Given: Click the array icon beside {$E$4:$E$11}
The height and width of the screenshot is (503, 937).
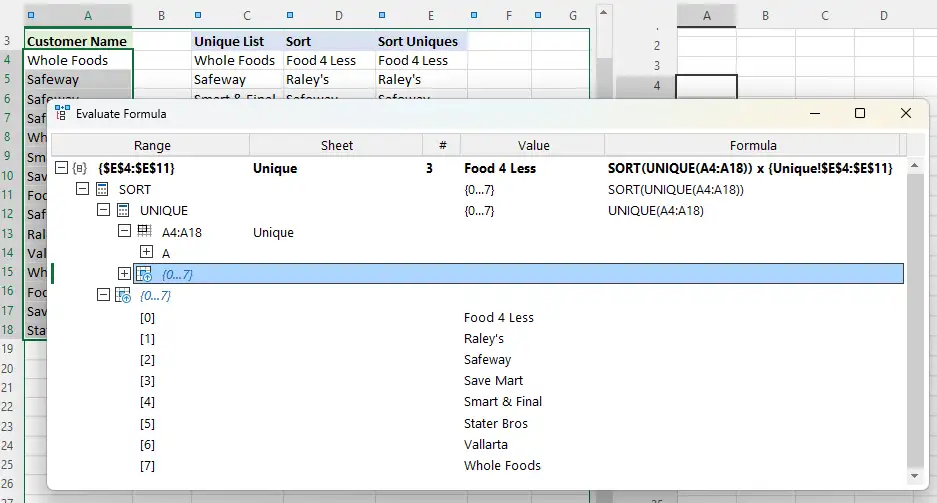Looking at the screenshot, I should point(80,168).
